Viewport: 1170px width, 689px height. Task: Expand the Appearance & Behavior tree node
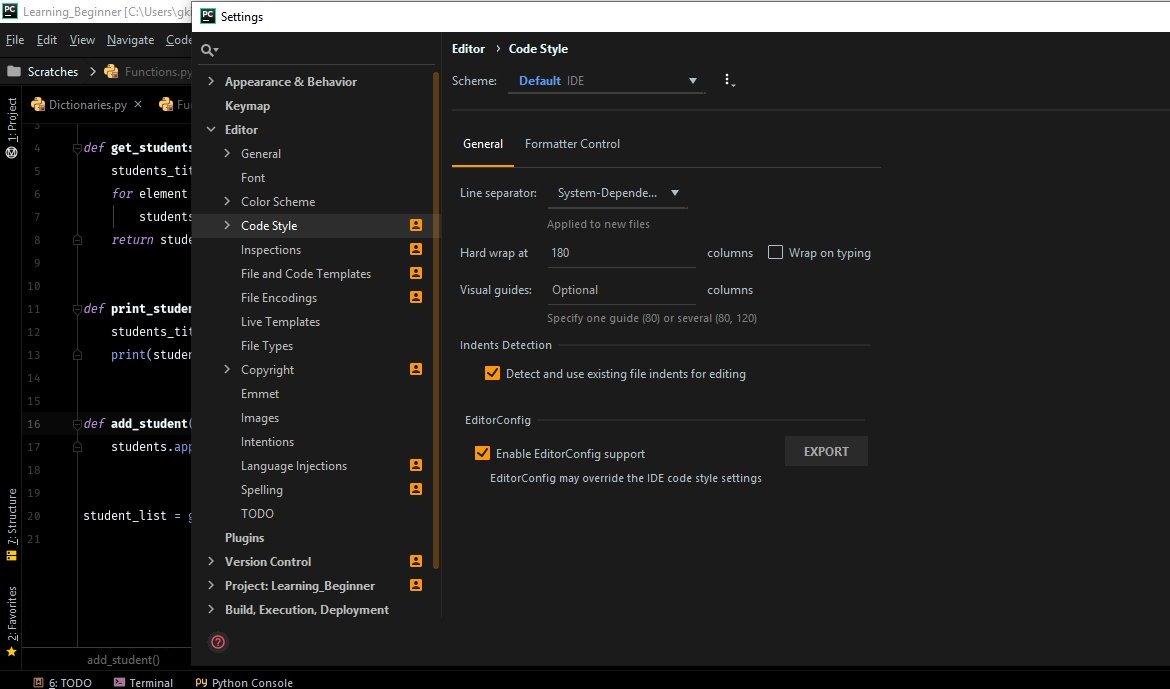(211, 82)
